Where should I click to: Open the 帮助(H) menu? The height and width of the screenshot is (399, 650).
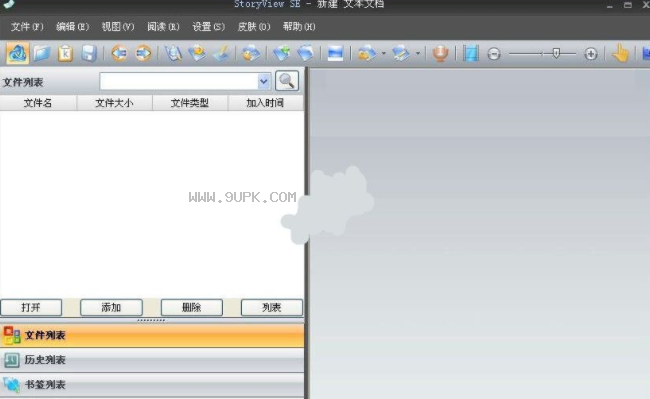[x=299, y=27]
